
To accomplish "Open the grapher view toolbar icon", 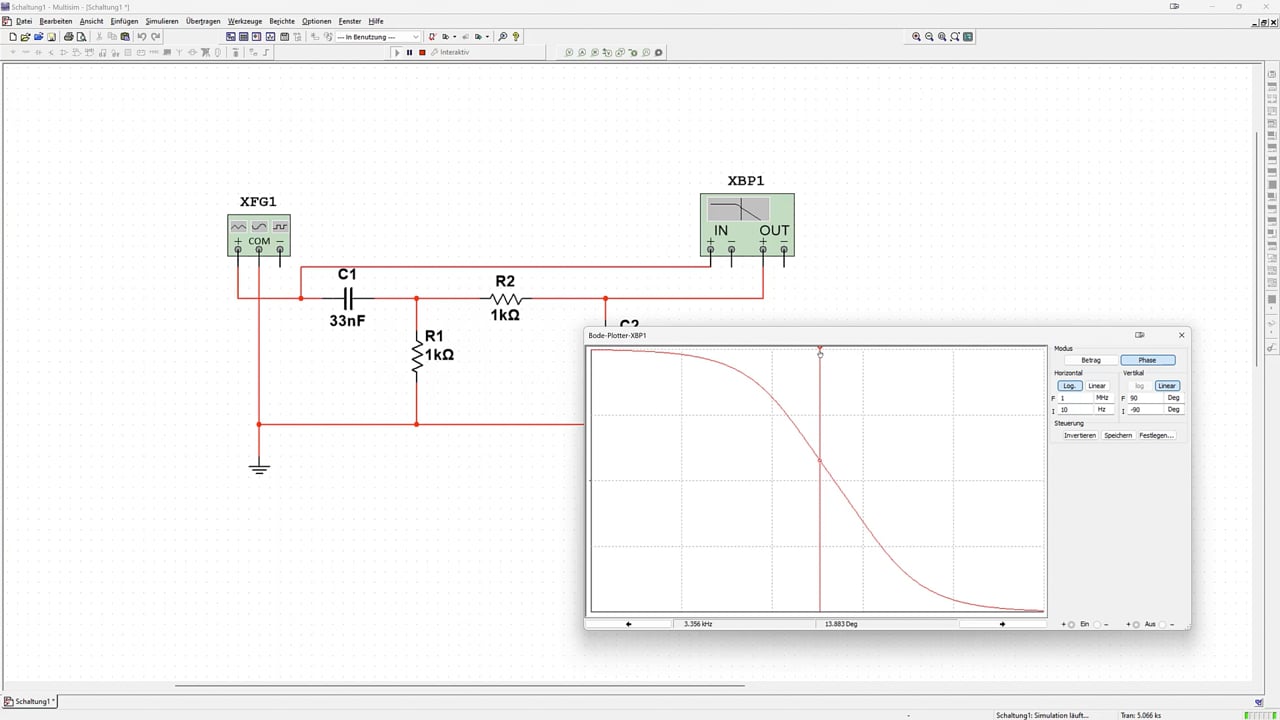I will pos(271,37).
